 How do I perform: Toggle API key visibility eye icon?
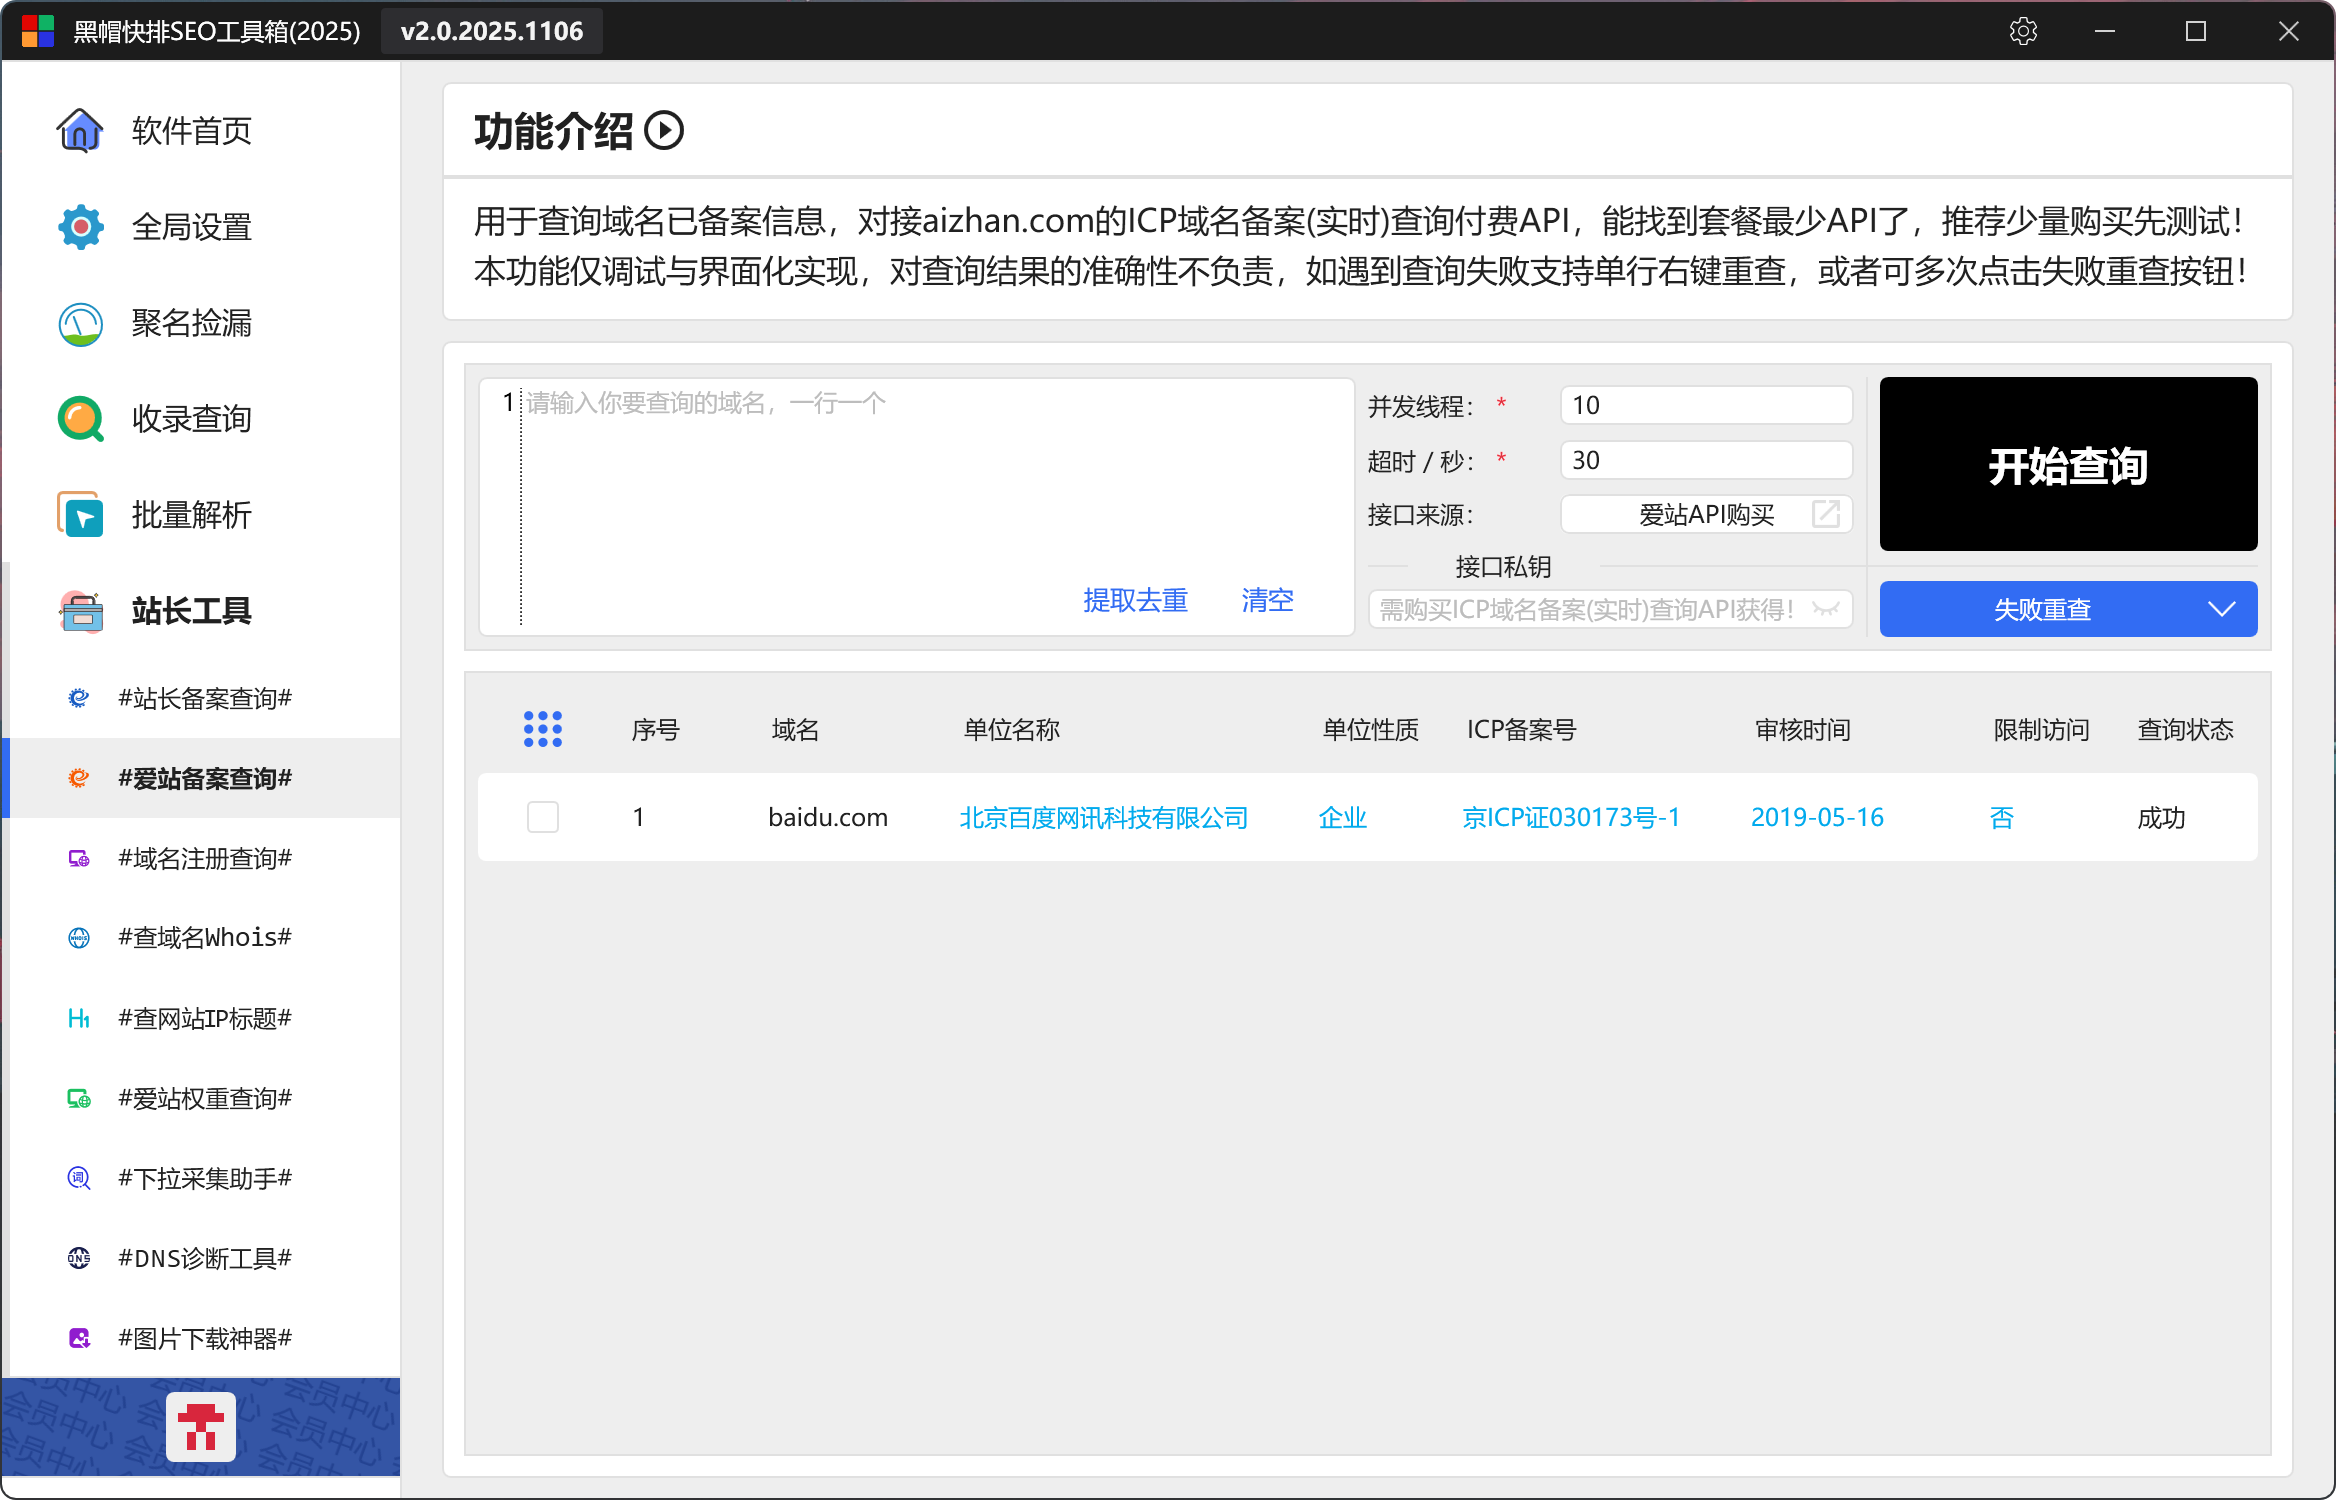1826,609
